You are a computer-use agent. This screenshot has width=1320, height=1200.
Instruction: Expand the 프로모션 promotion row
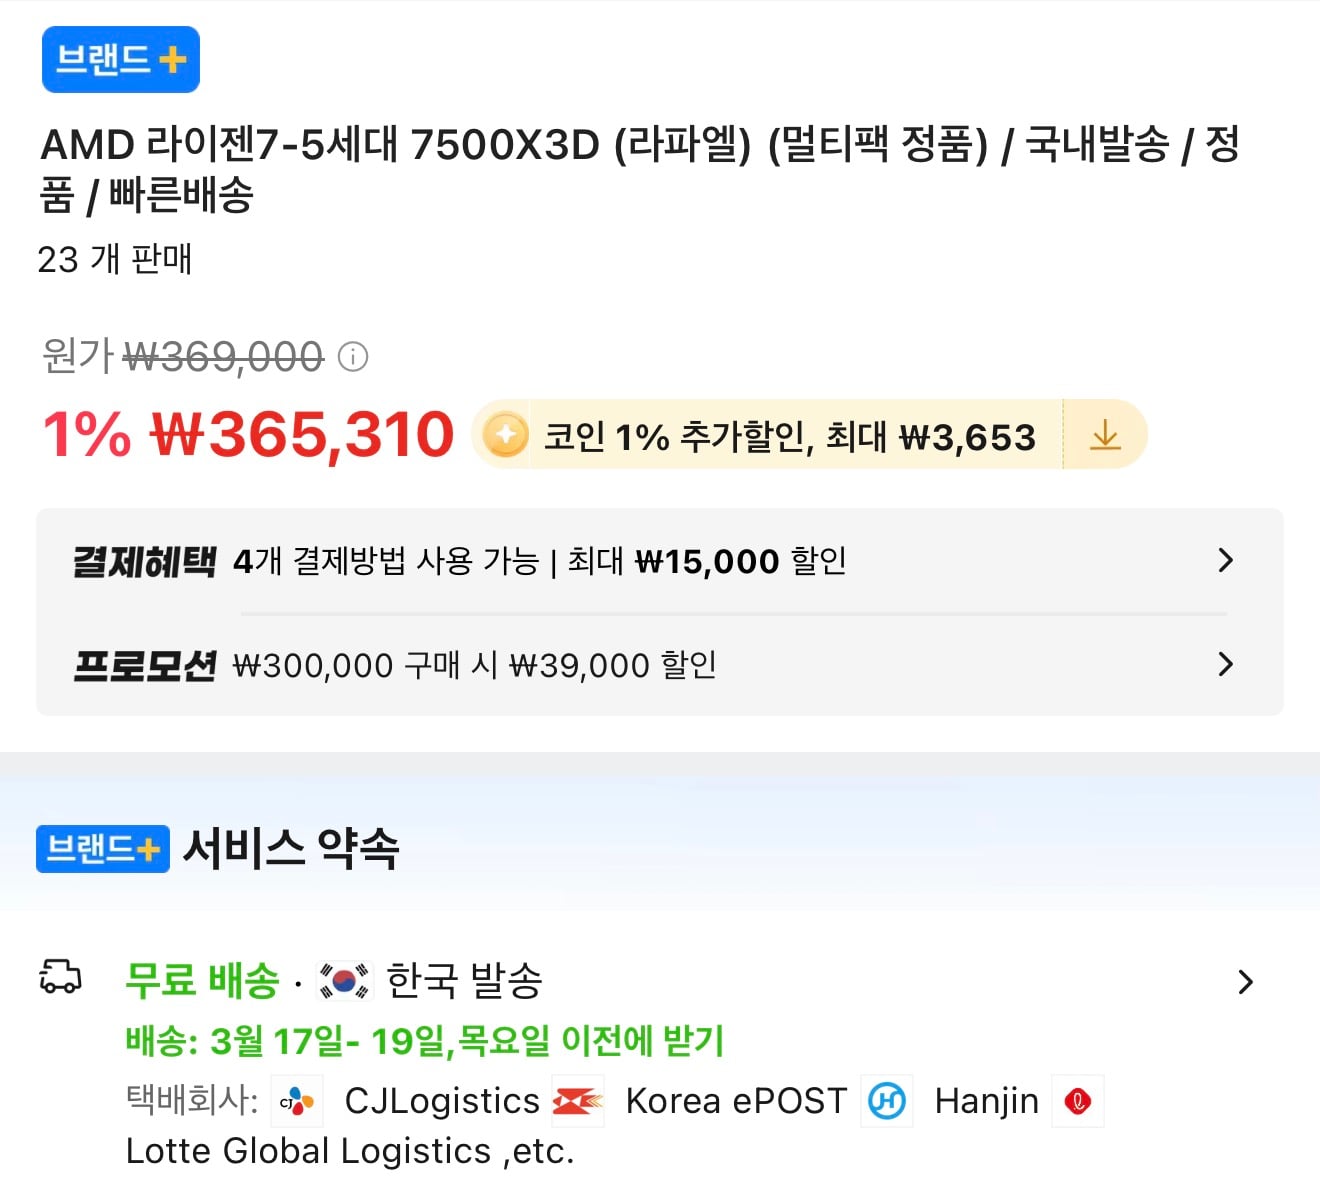(1225, 664)
